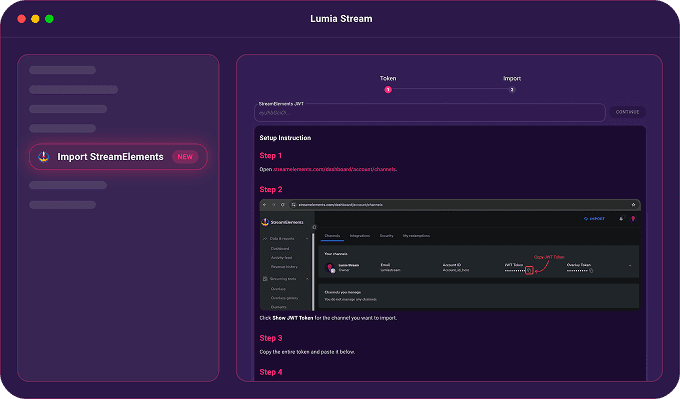The width and height of the screenshot is (680, 399).
Task: Open Revenue history in the StreamElements sidebar
Action: coord(284,267)
